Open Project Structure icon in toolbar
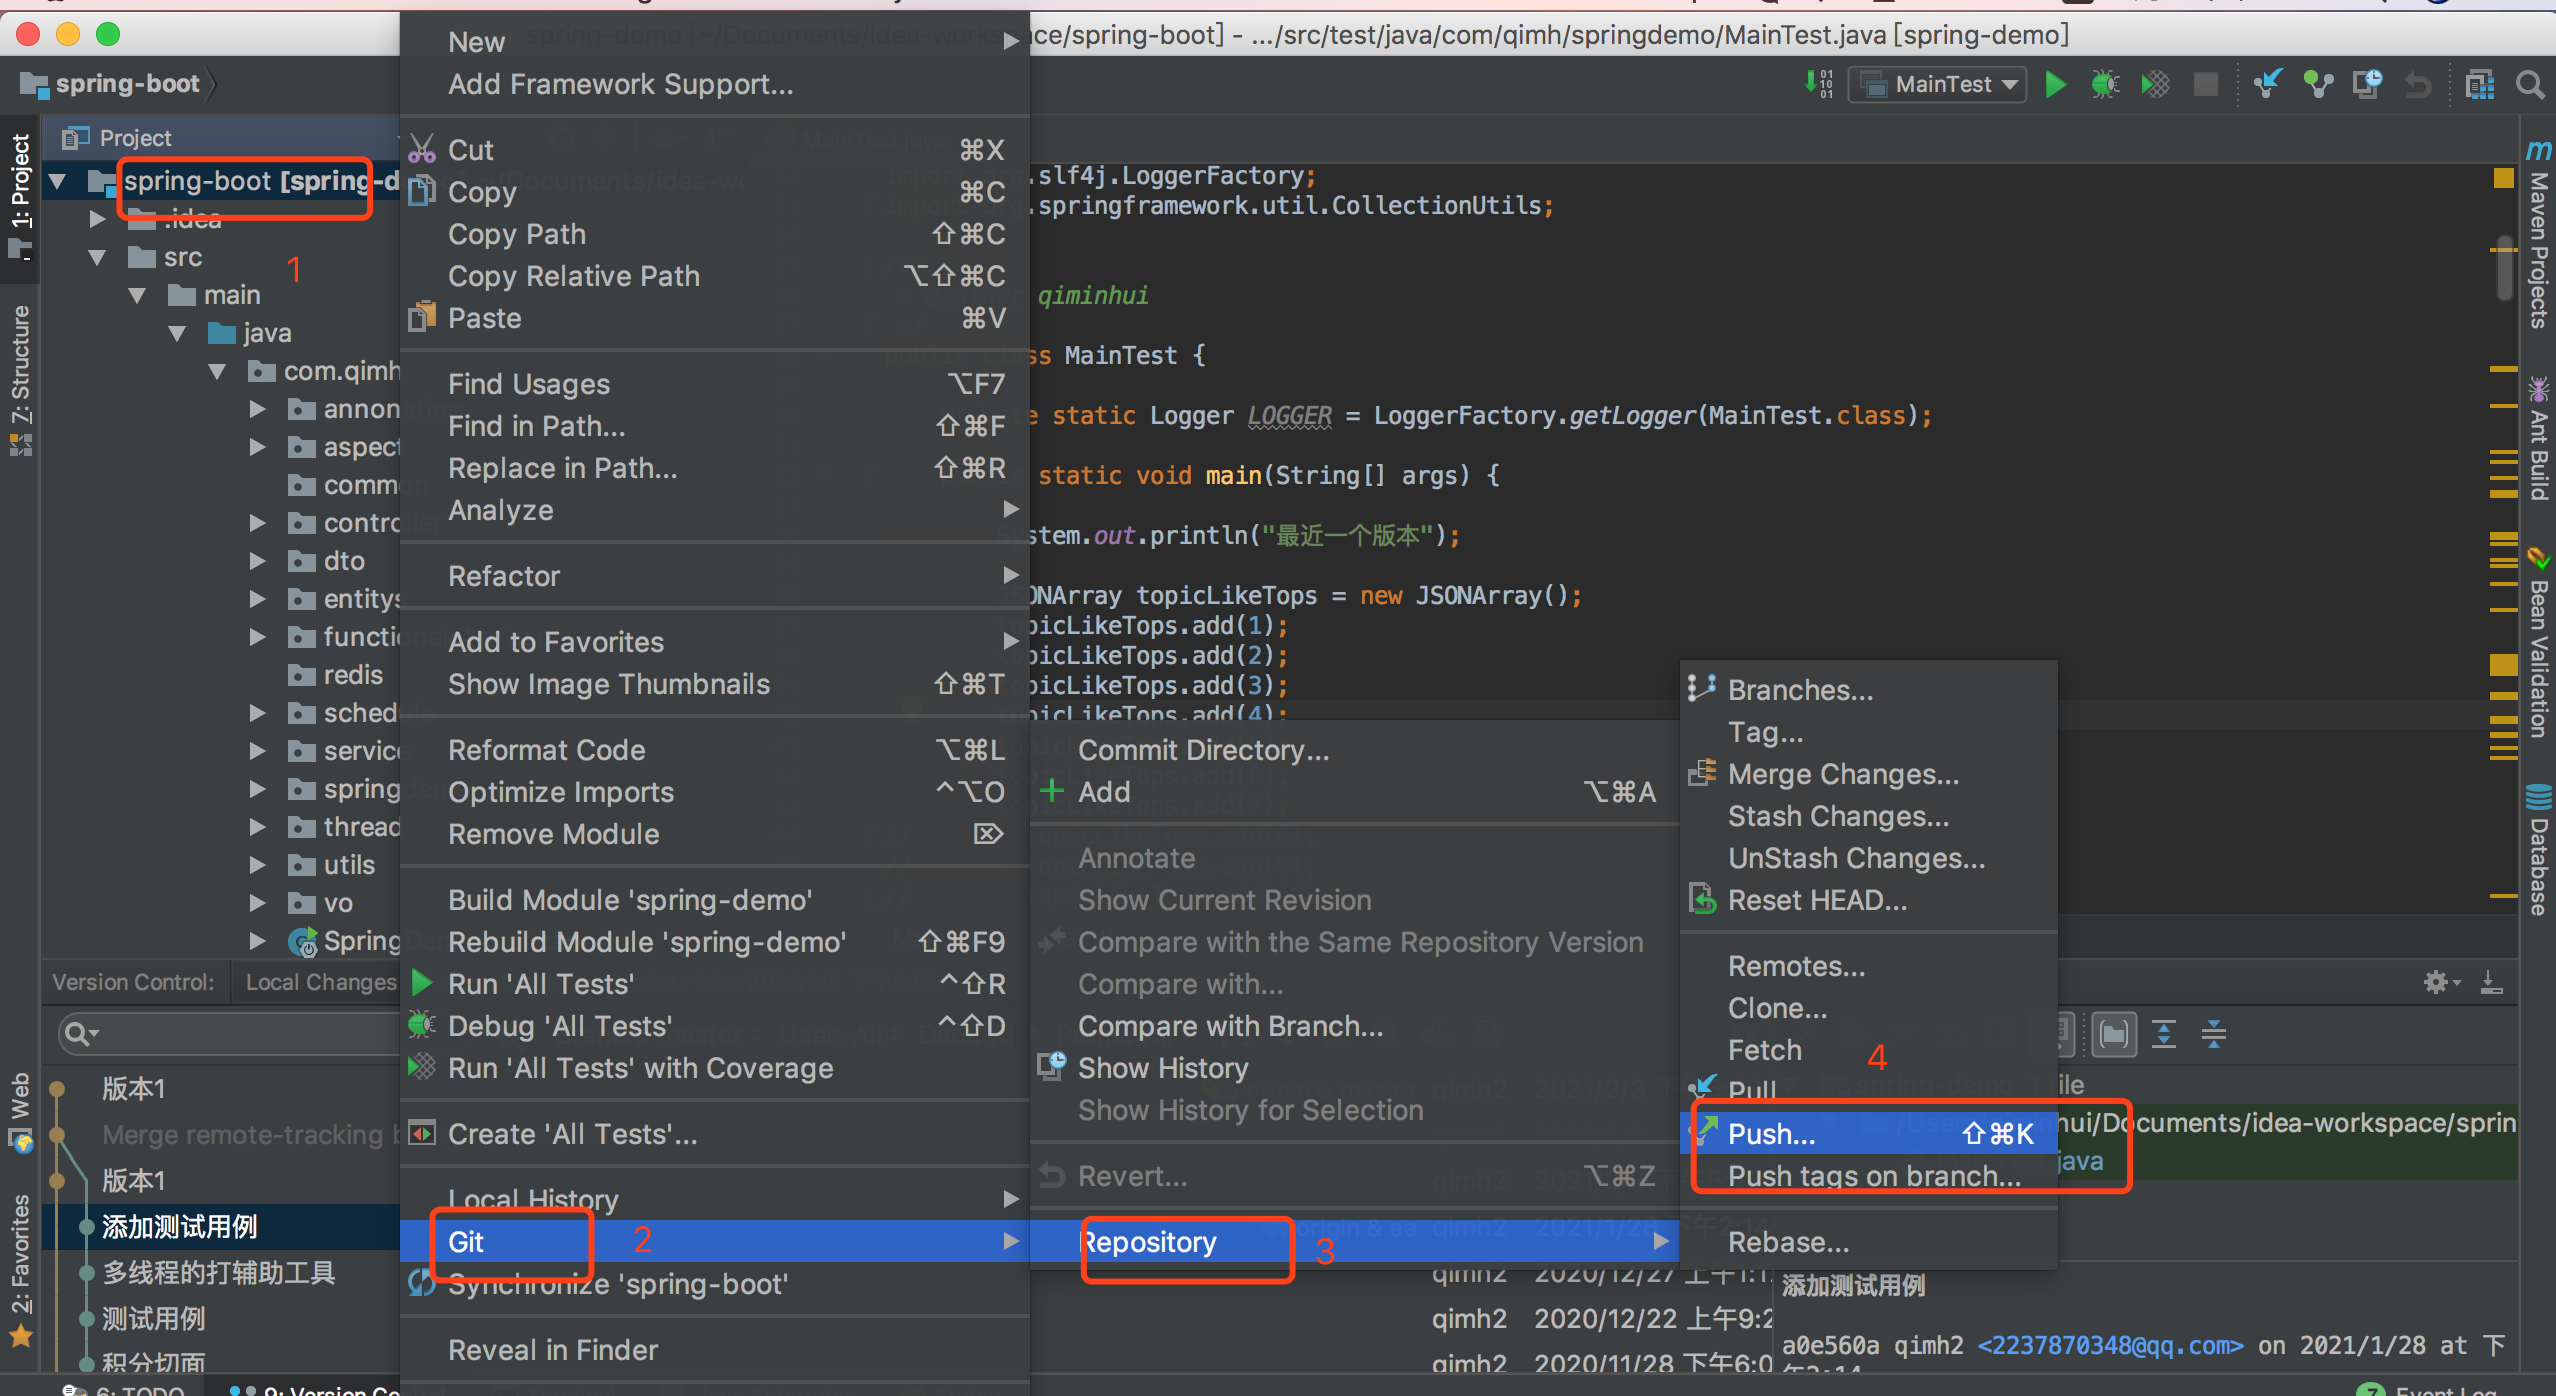Image resolution: width=2556 pixels, height=1396 pixels. (2480, 85)
